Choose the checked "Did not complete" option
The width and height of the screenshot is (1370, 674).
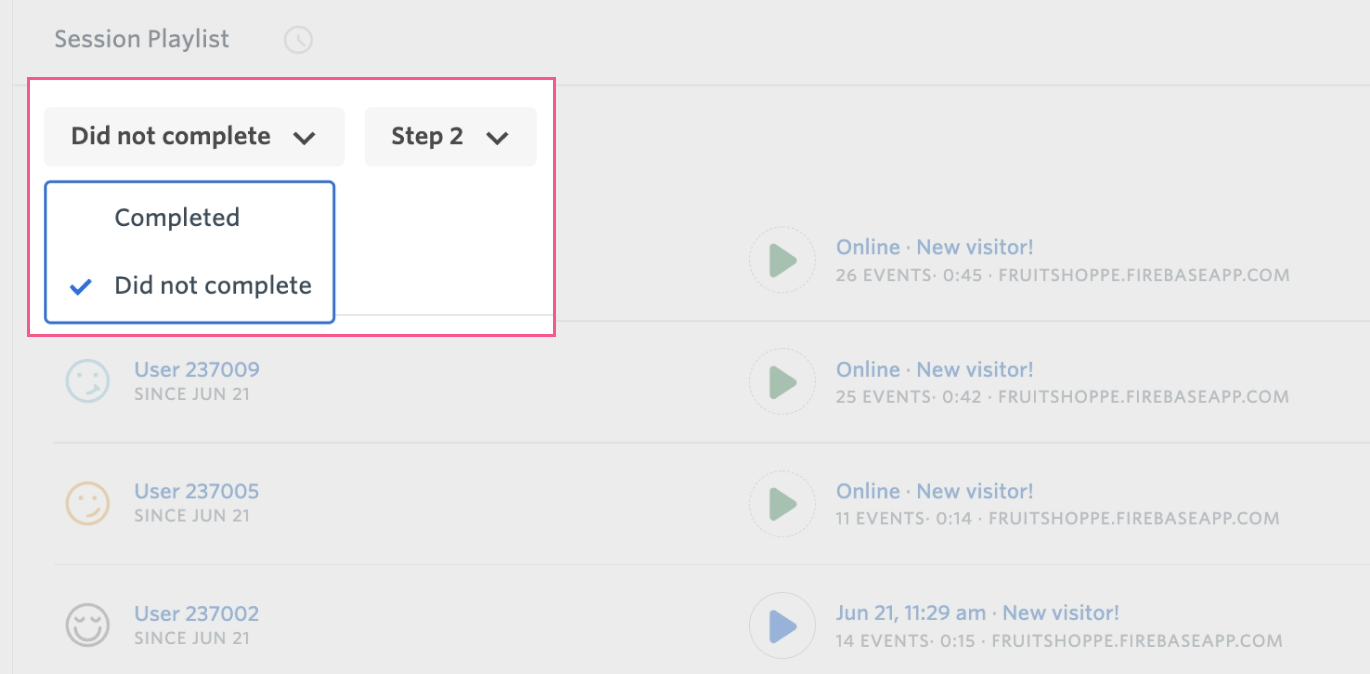coord(213,286)
